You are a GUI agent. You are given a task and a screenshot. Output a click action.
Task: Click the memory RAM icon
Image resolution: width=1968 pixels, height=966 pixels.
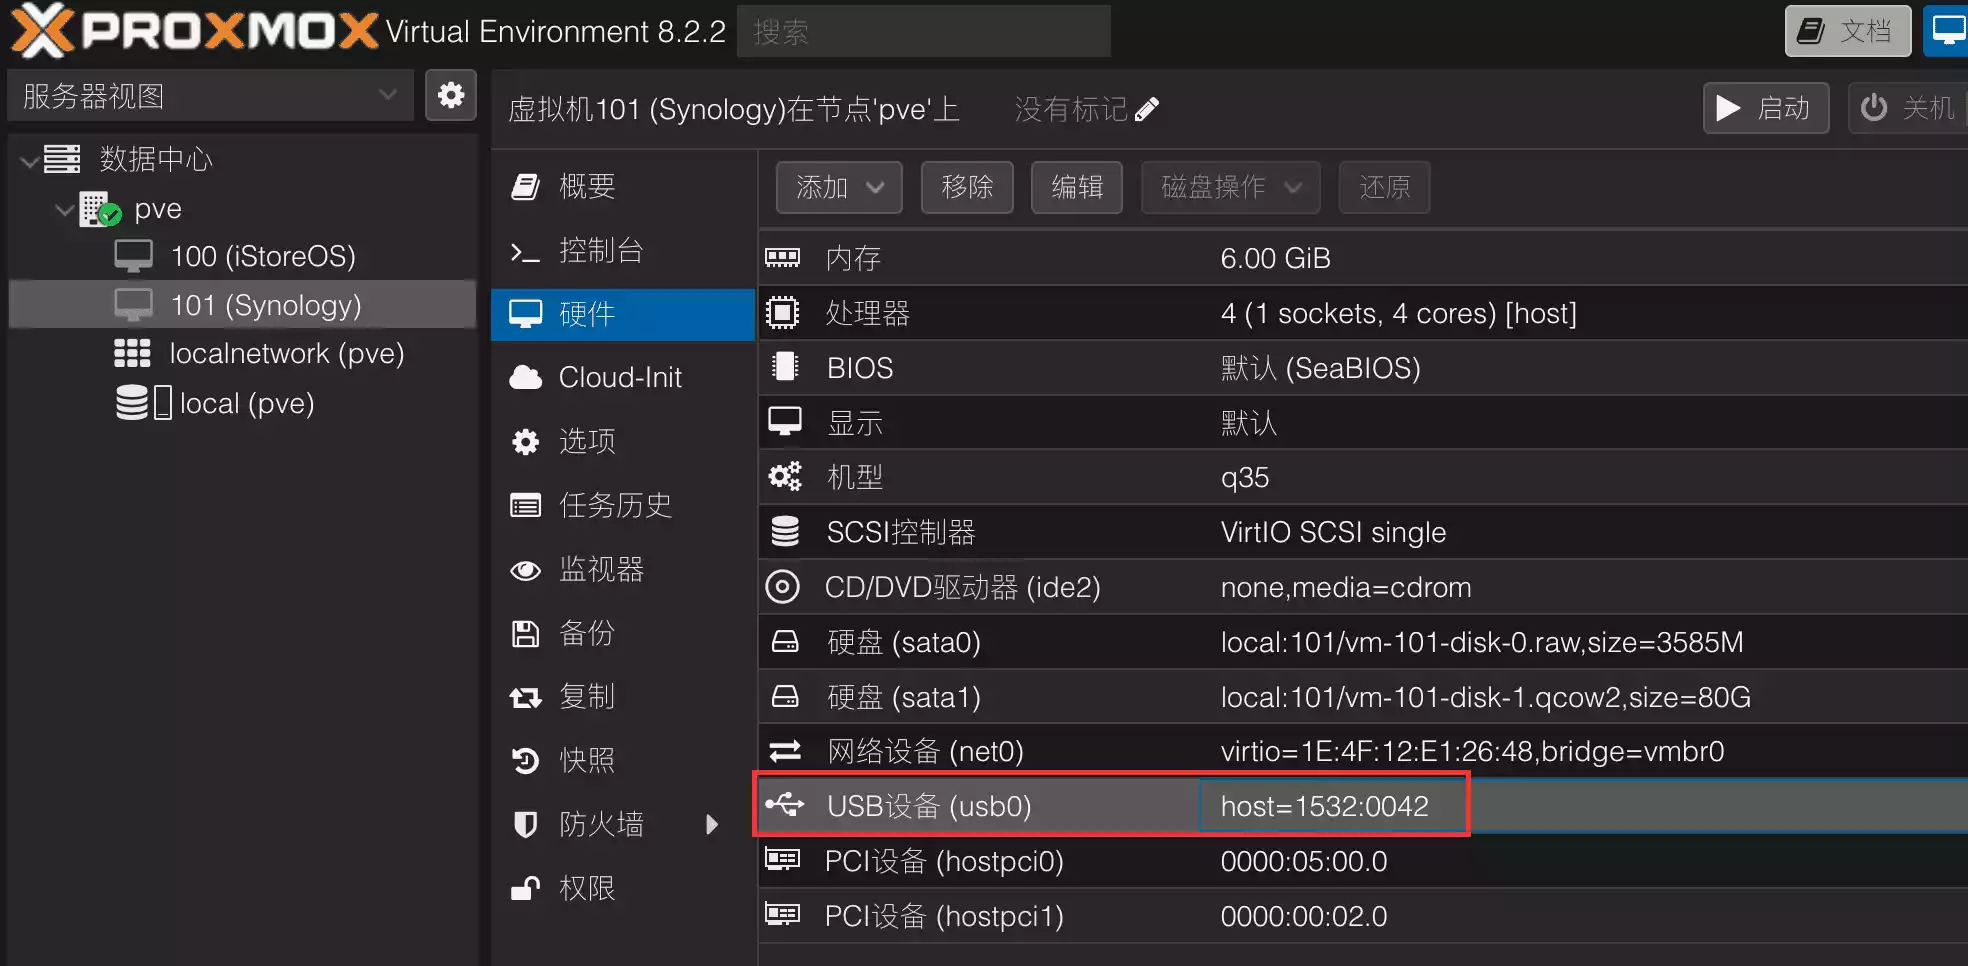[x=782, y=258]
